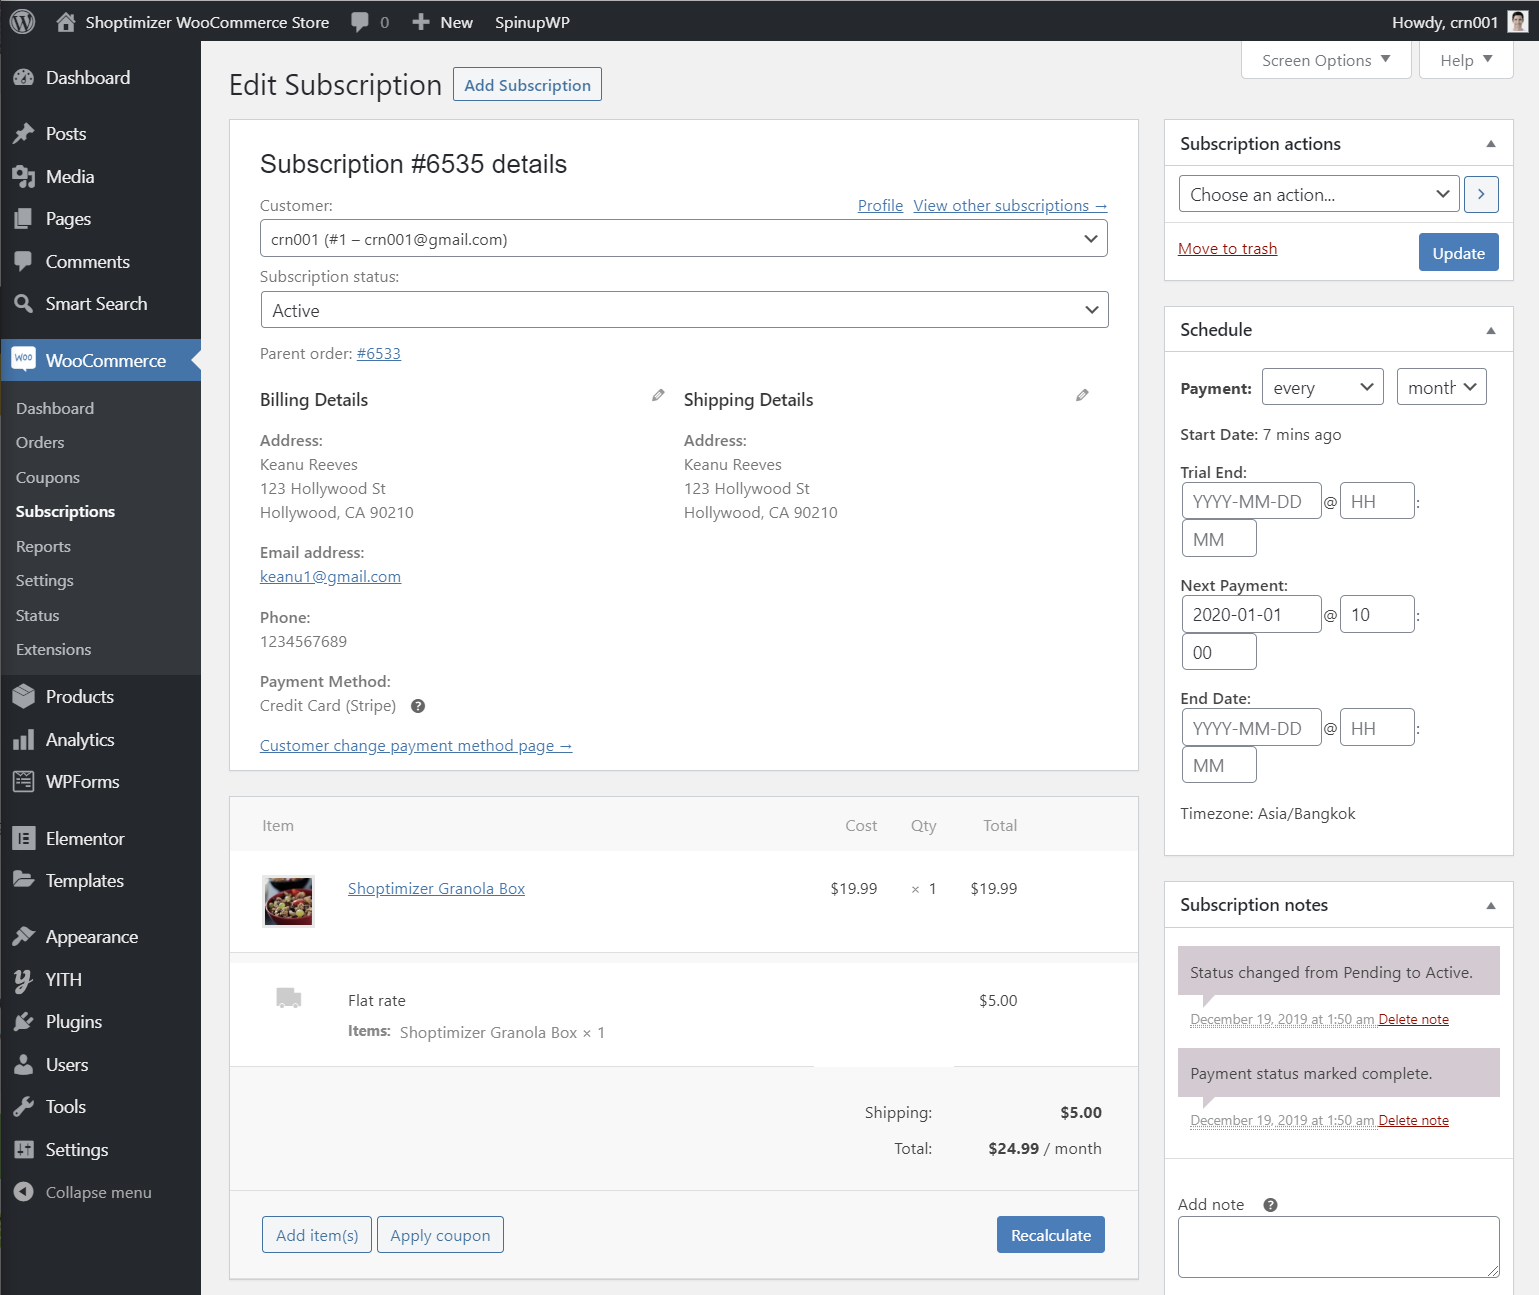
Task: Click the Add Subscription button
Action: tap(527, 85)
